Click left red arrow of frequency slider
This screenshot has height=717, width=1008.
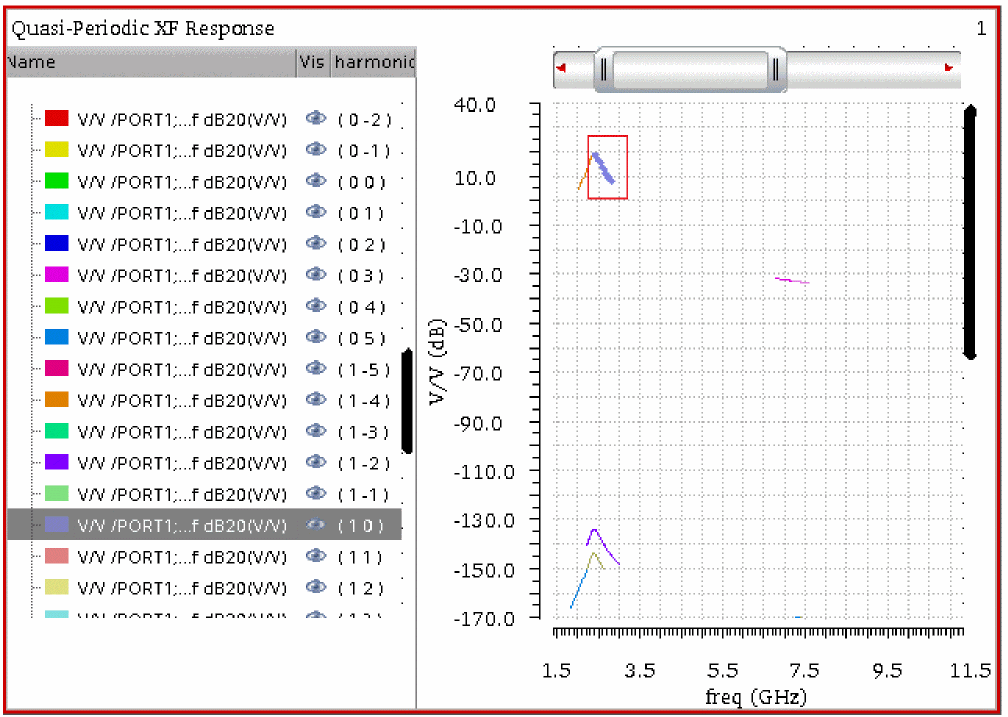561,68
